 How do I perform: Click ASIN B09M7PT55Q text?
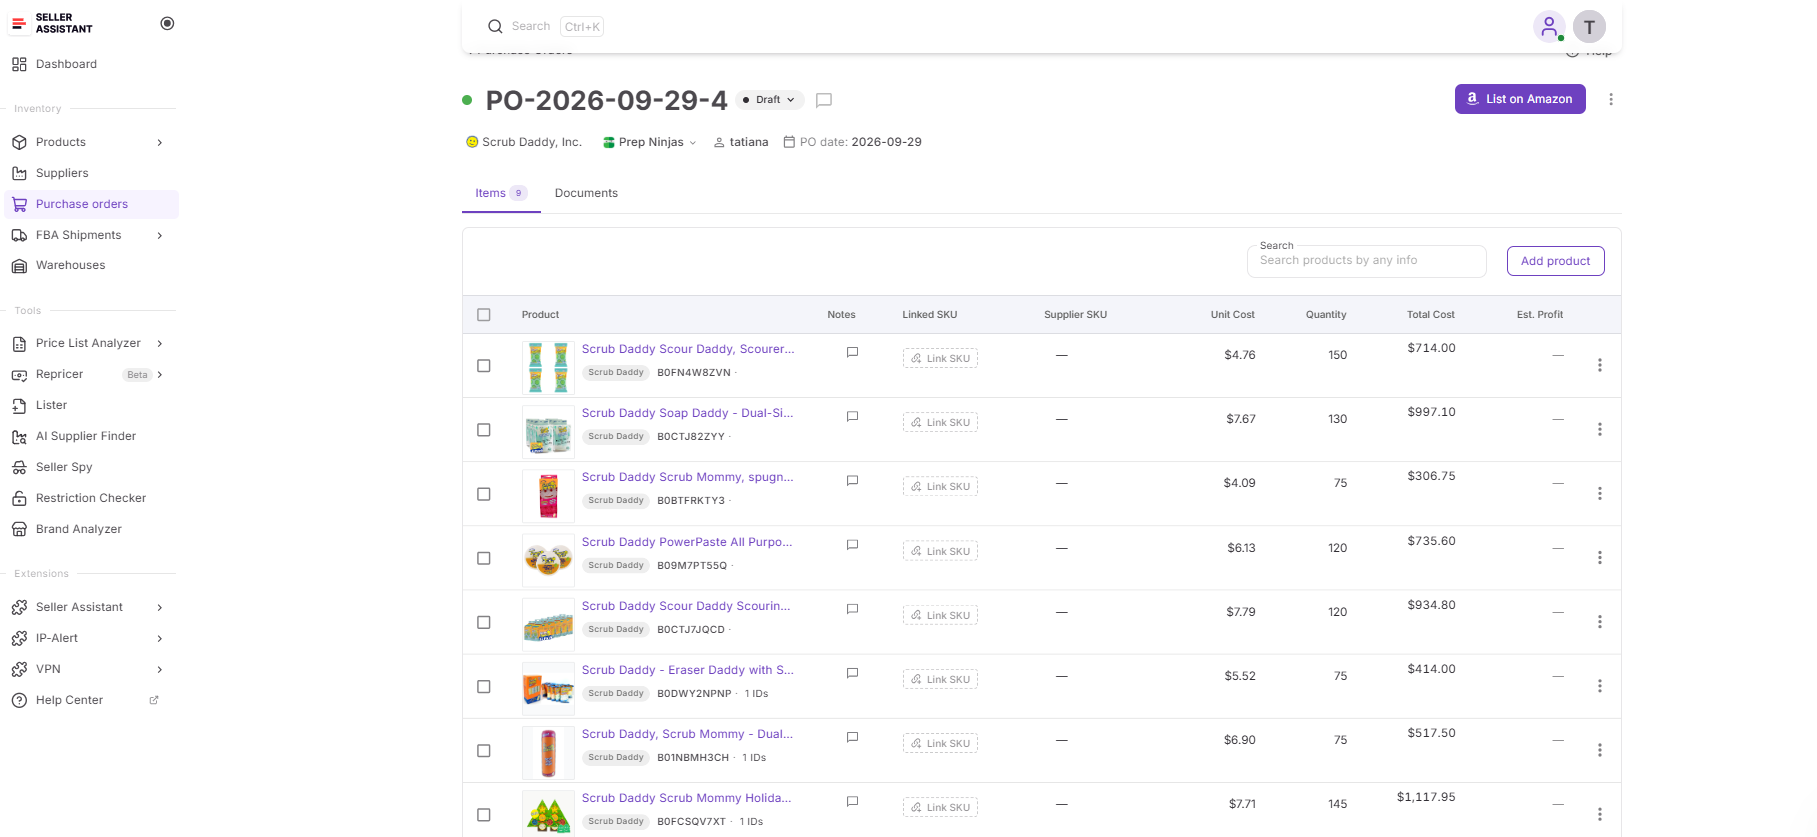pyautogui.click(x=692, y=565)
